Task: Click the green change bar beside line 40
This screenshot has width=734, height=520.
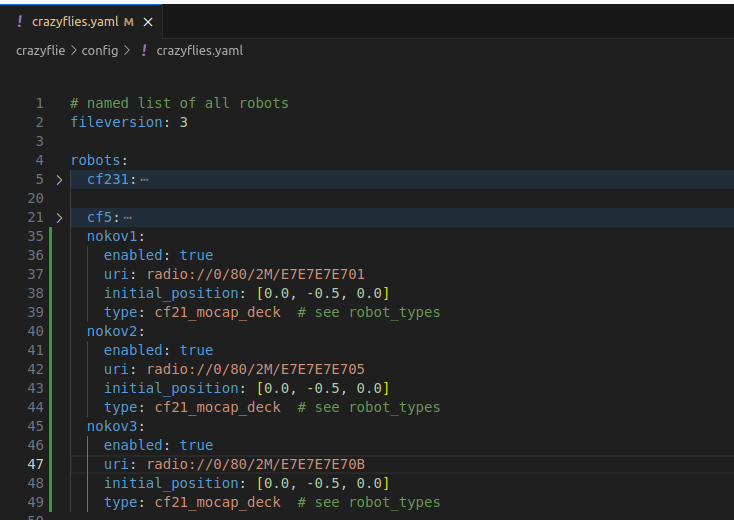Action: point(51,331)
